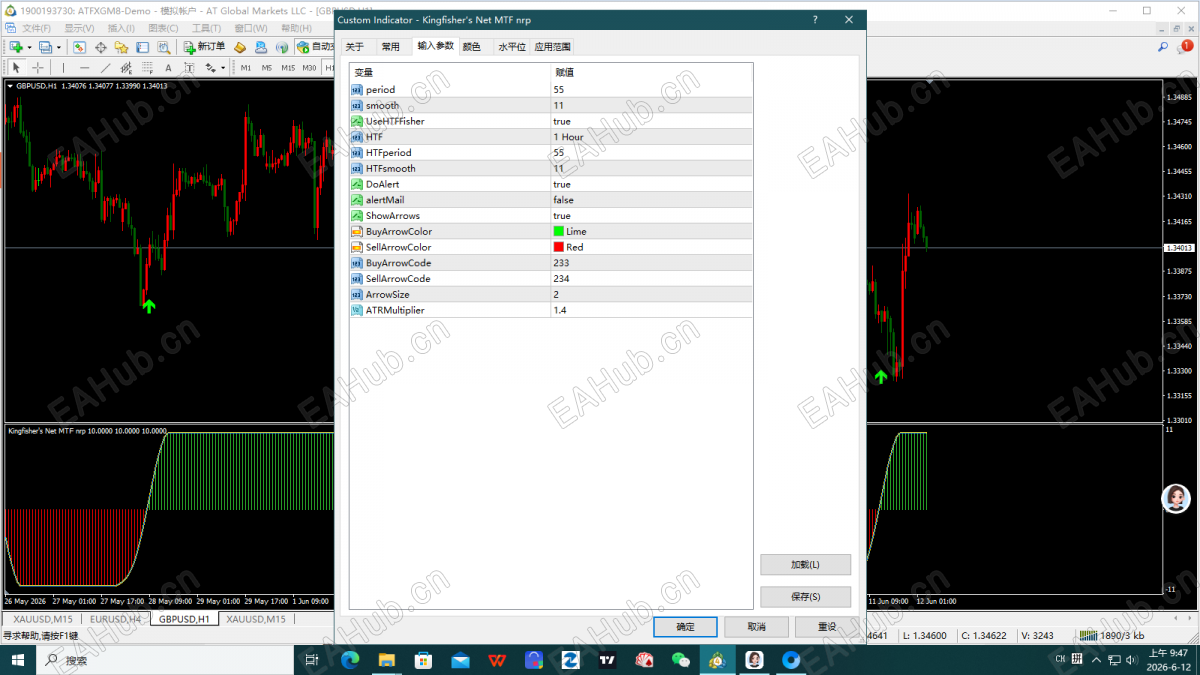This screenshot has height=675, width=1200.
Task: Open the Windows Start menu
Action: [x=18, y=660]
